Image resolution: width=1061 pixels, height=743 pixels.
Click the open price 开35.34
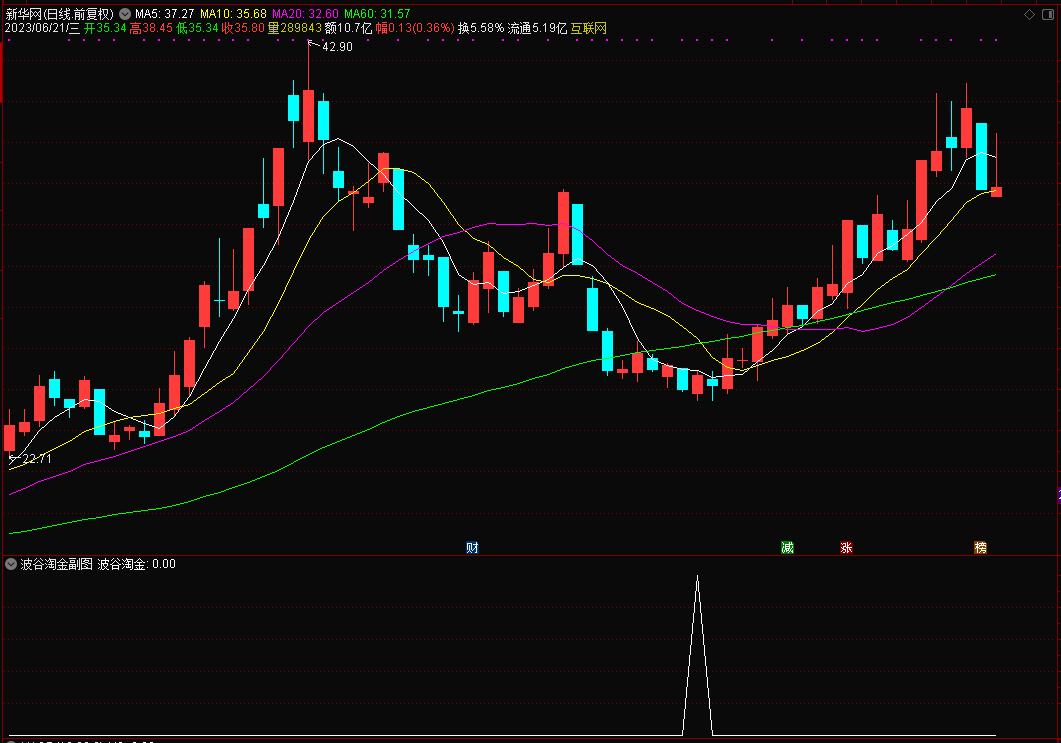click(105, 28)
